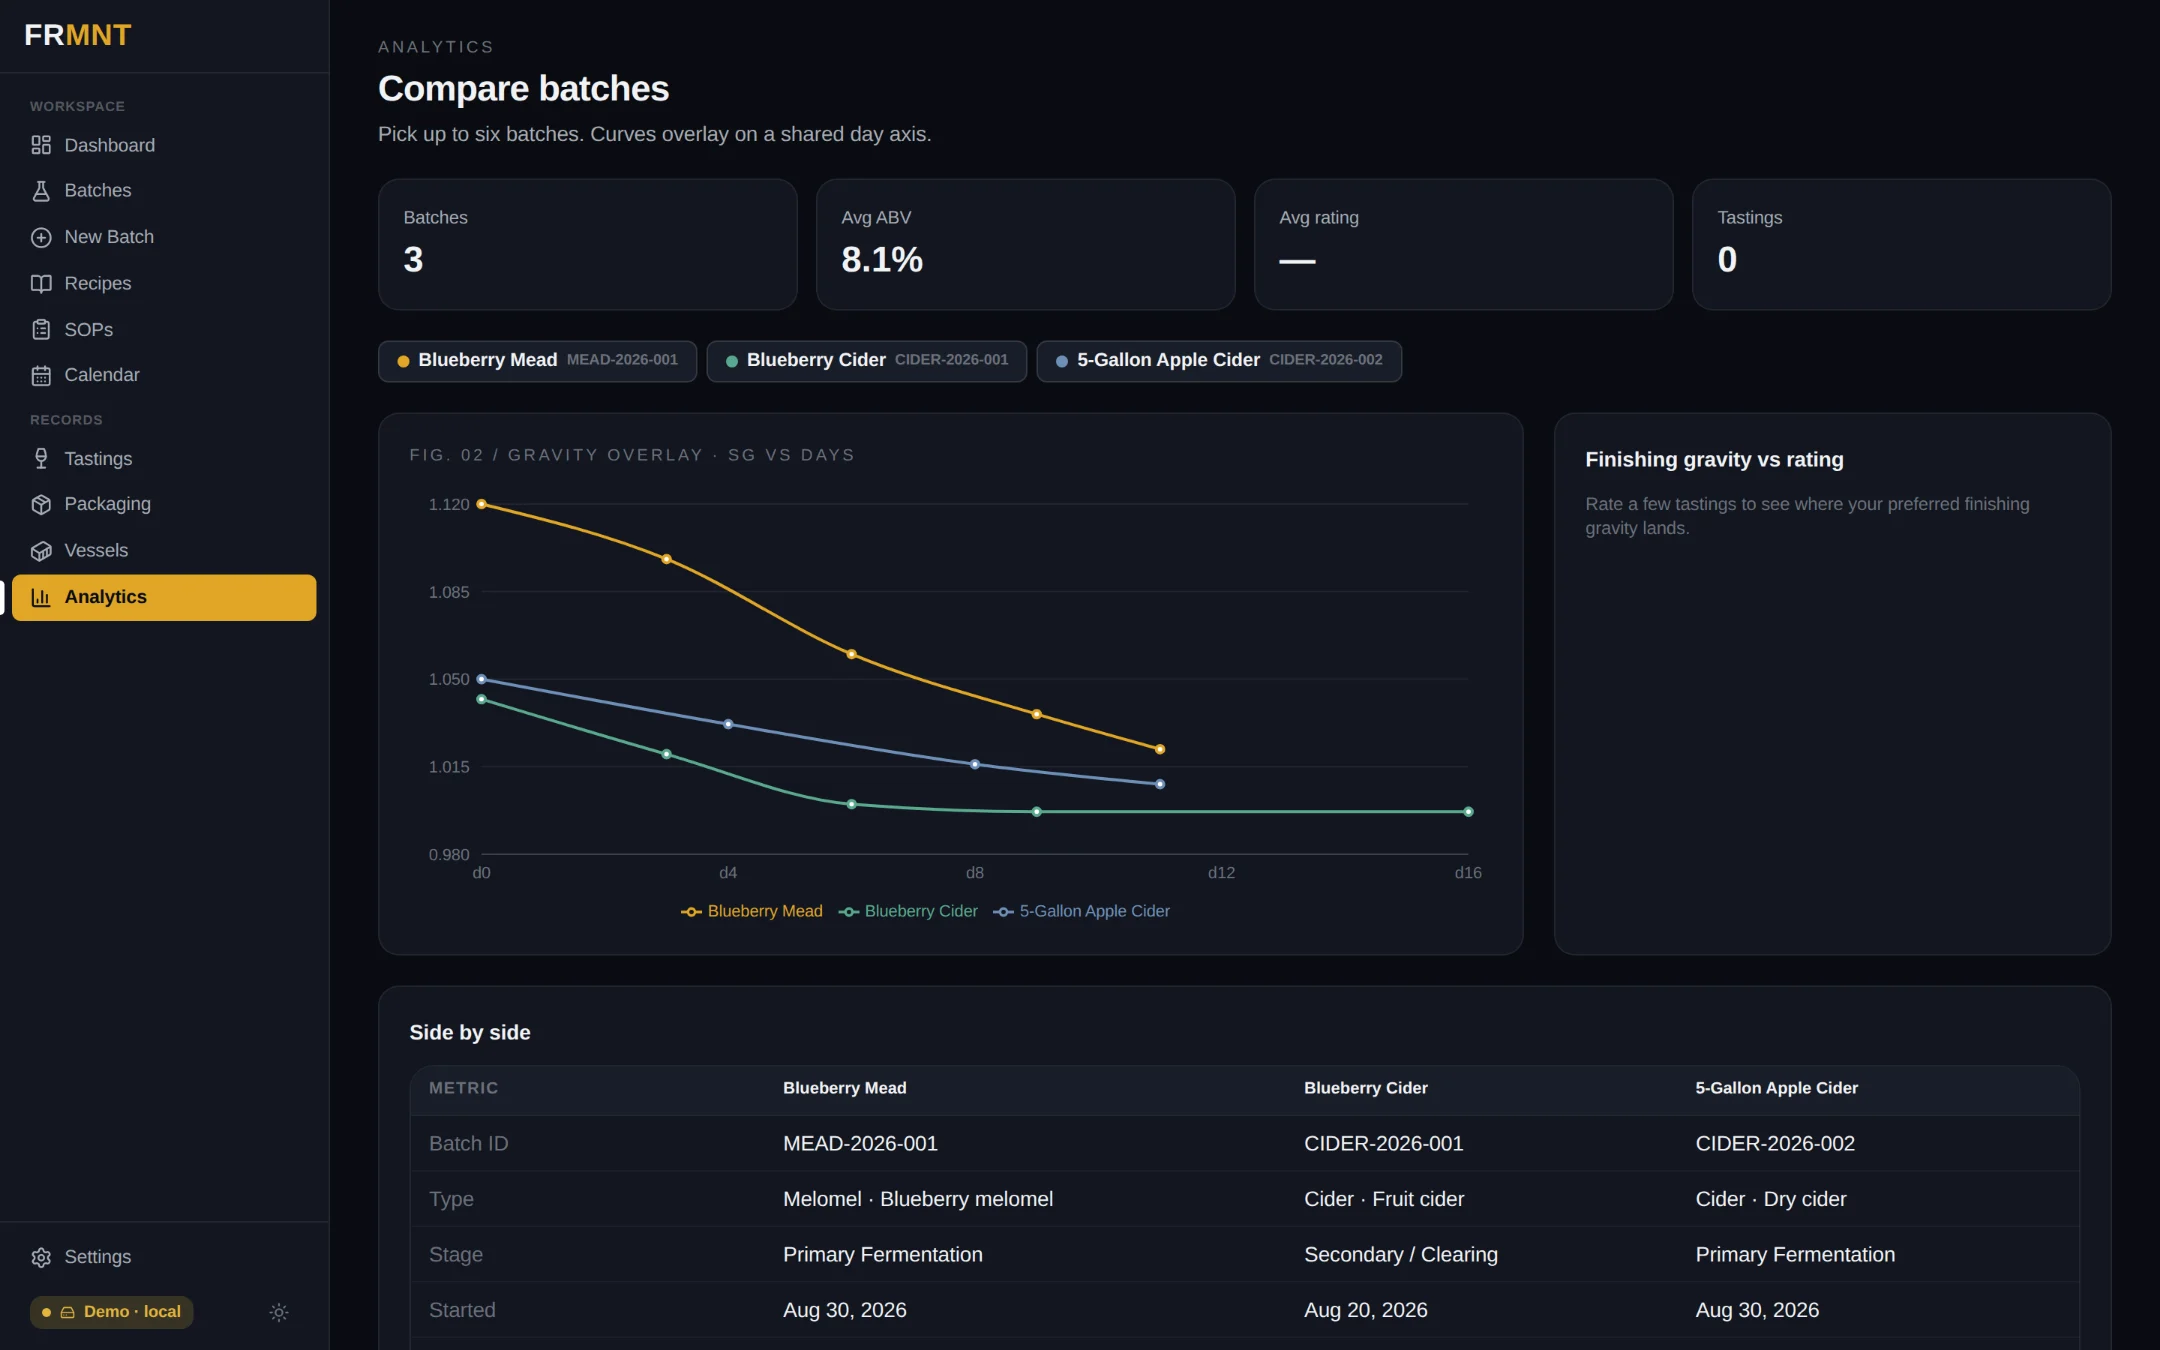Navigate to Recipes
2160x1350 pixels.
pos(164,284)
